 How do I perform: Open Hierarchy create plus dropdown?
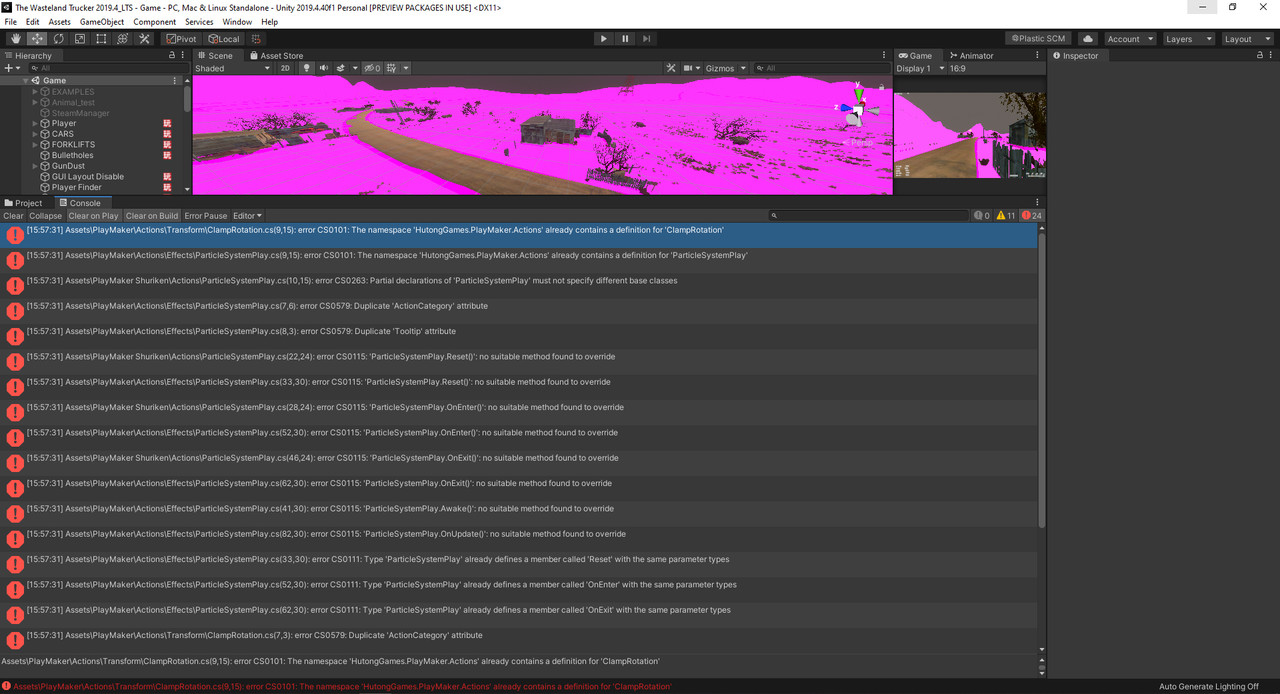click(10, 68)
